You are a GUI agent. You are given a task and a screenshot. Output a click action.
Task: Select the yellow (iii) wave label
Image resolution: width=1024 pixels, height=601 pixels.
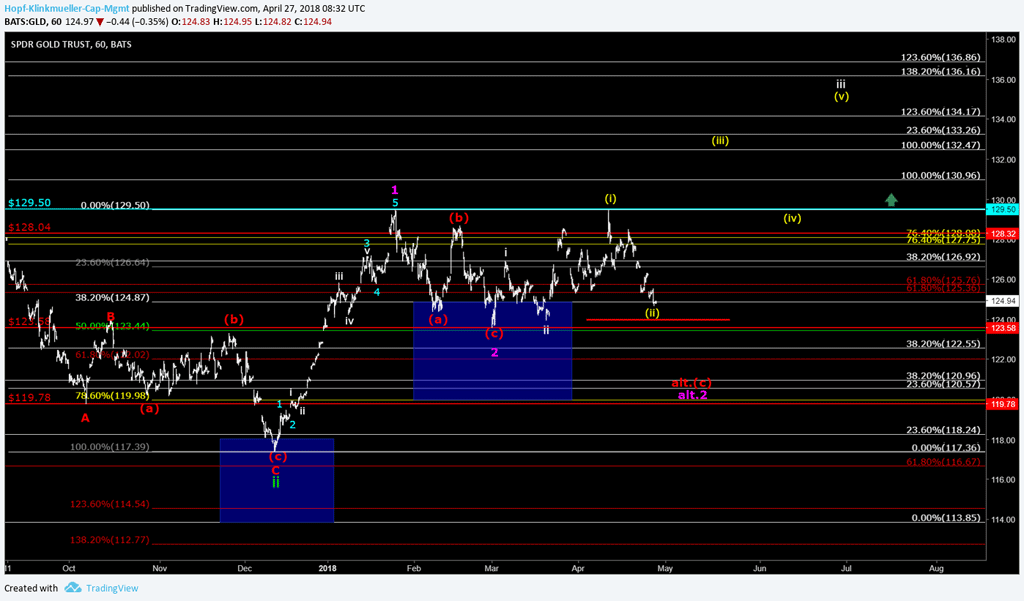pos(720,141)
